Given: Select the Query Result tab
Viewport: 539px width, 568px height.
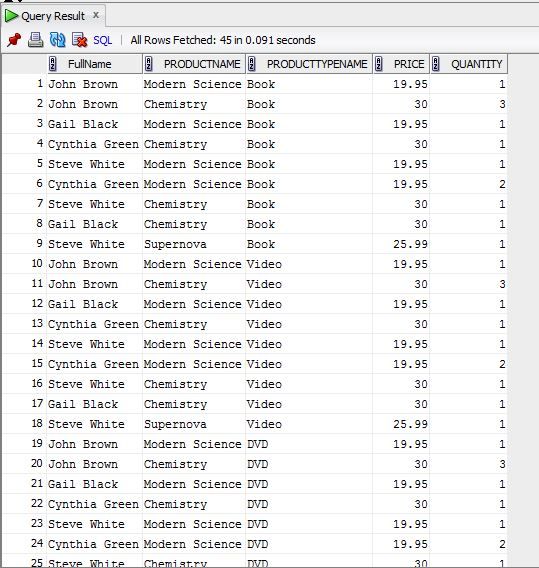Looking at the screenshot, I should point(53,16).
